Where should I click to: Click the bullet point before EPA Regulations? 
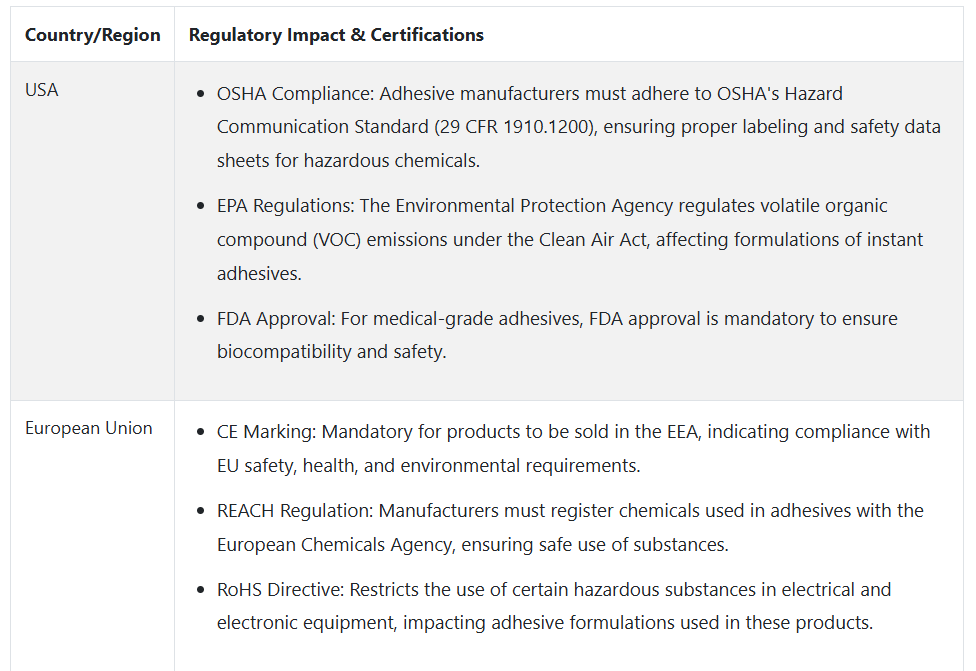click(200, 206)
